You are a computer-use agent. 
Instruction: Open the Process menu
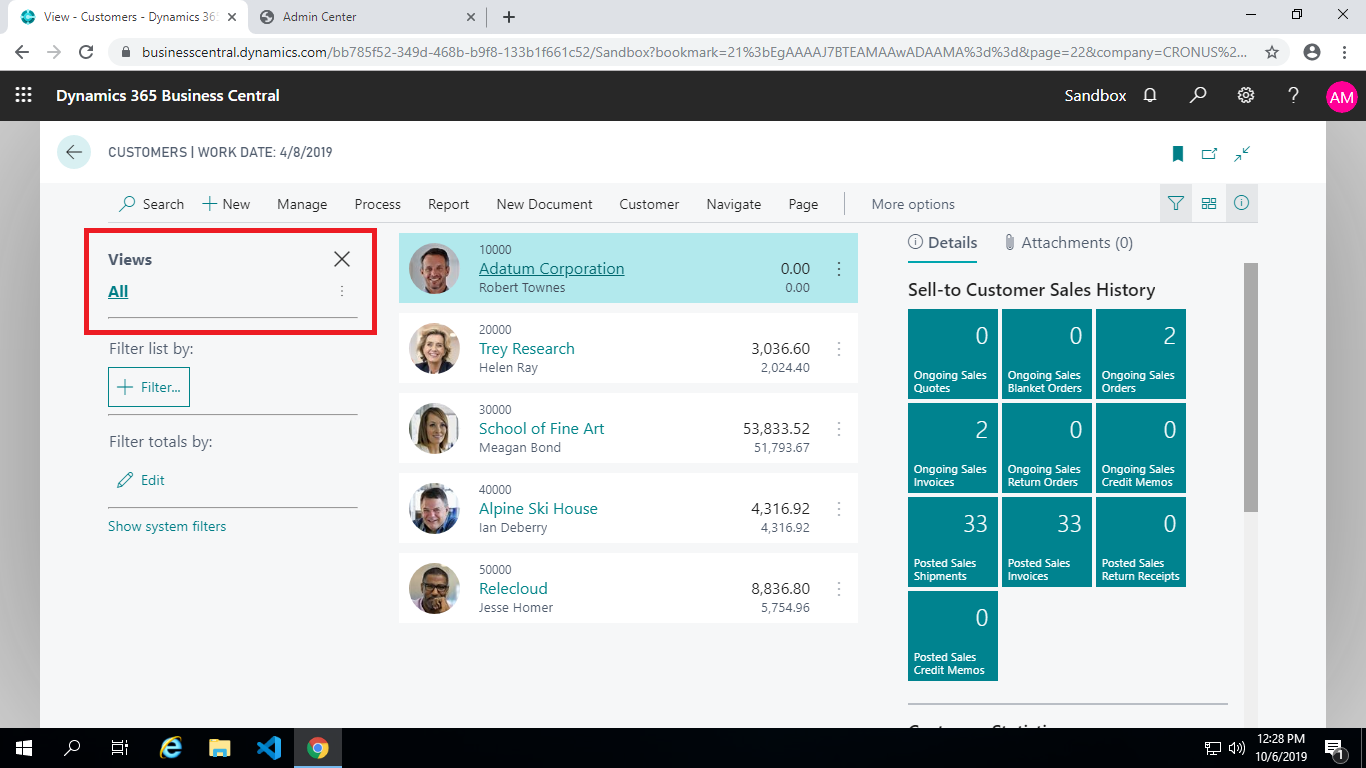[x=377, y=204]
